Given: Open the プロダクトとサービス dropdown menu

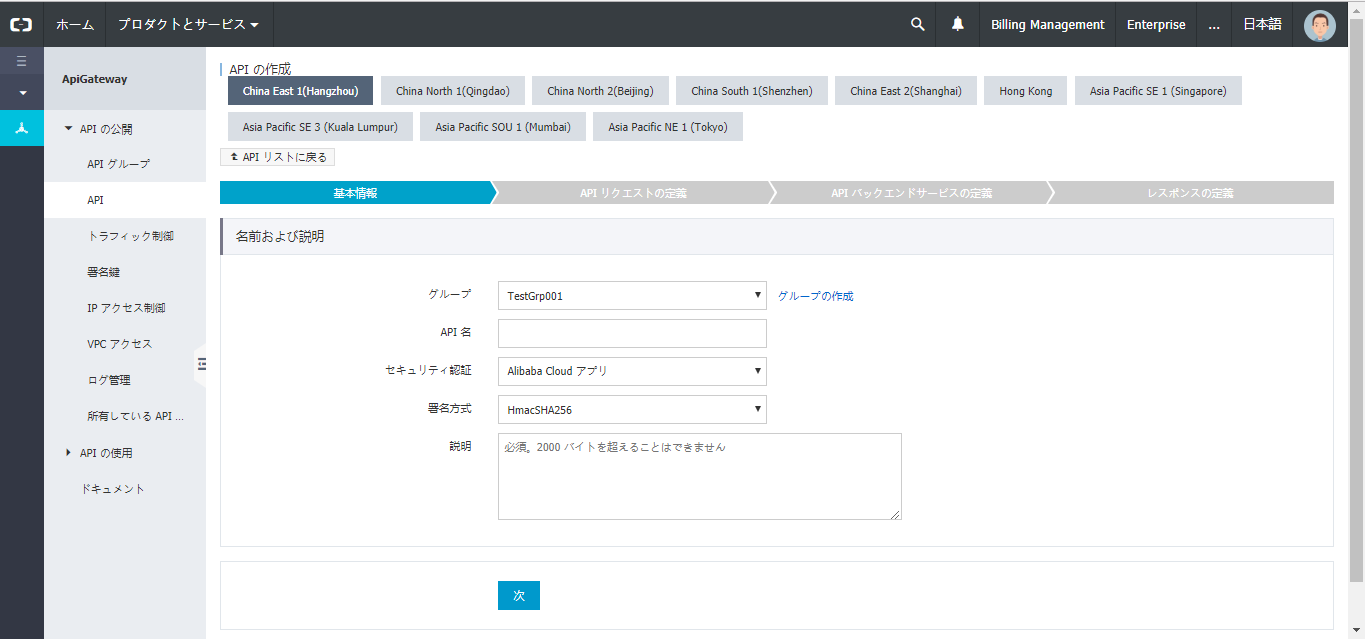Looking at the screenshot, I should [189, 24].
